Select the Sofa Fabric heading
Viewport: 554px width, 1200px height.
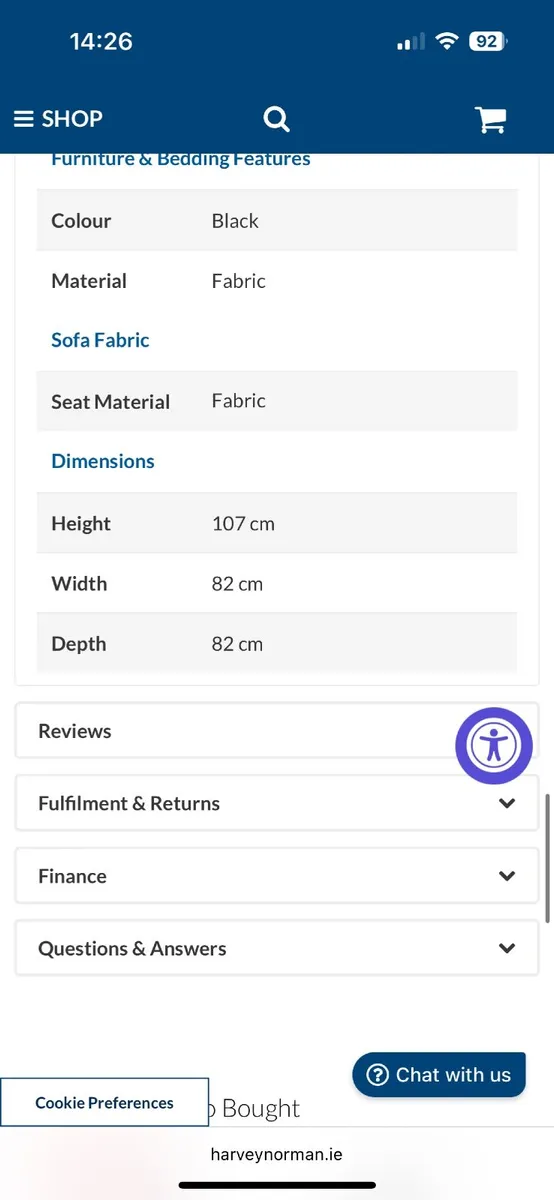100,340
